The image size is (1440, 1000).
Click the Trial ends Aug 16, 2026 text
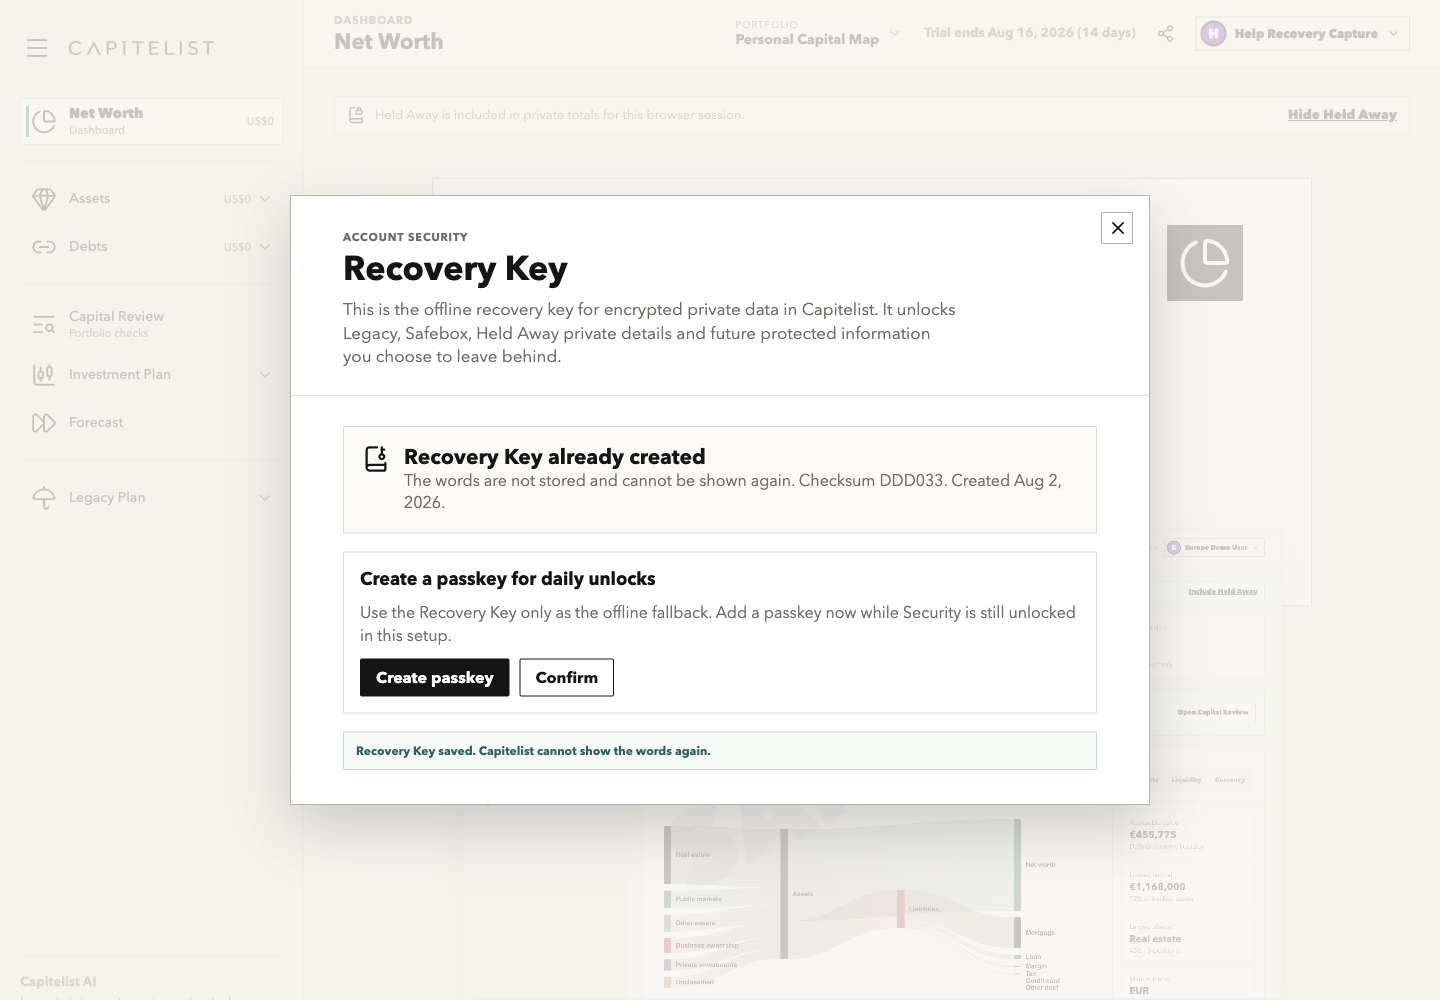coord(1030,33)
